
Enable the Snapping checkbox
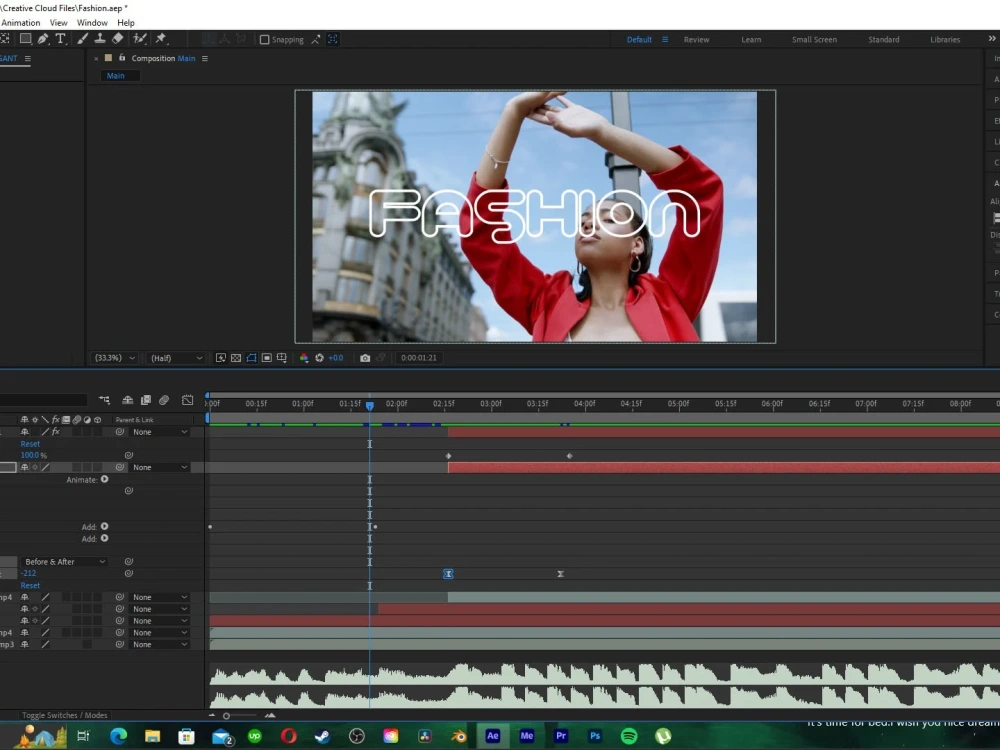[x=264, y=40]
